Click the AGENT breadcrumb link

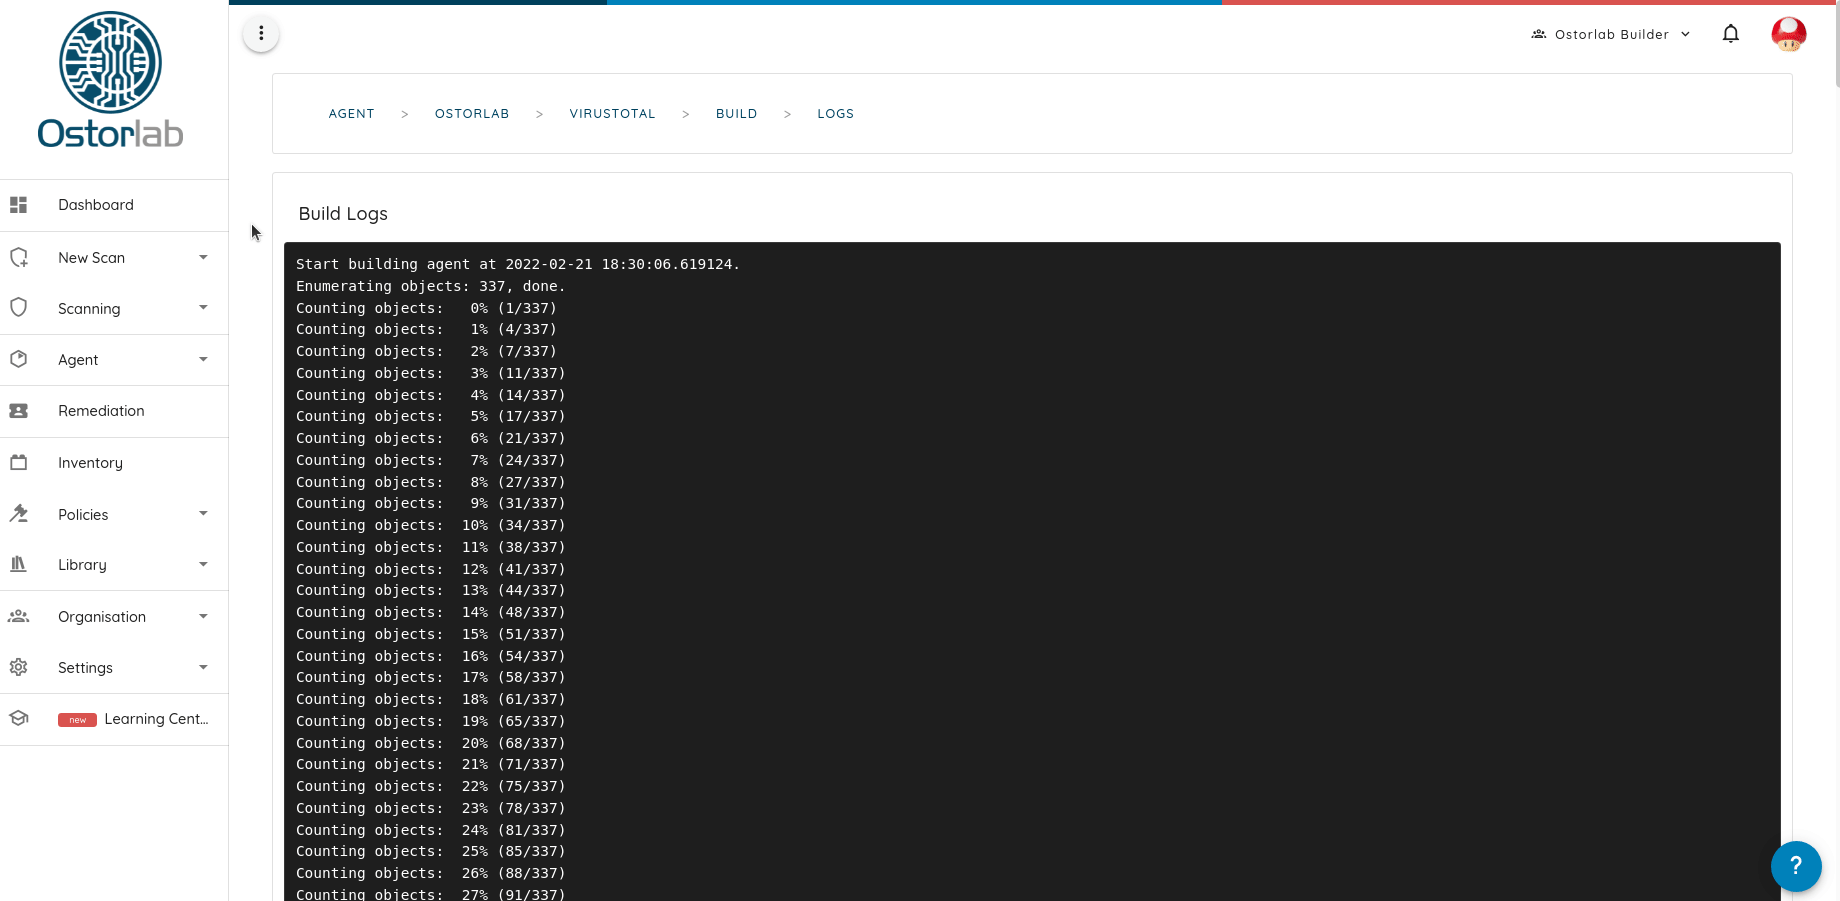point(352,114)
